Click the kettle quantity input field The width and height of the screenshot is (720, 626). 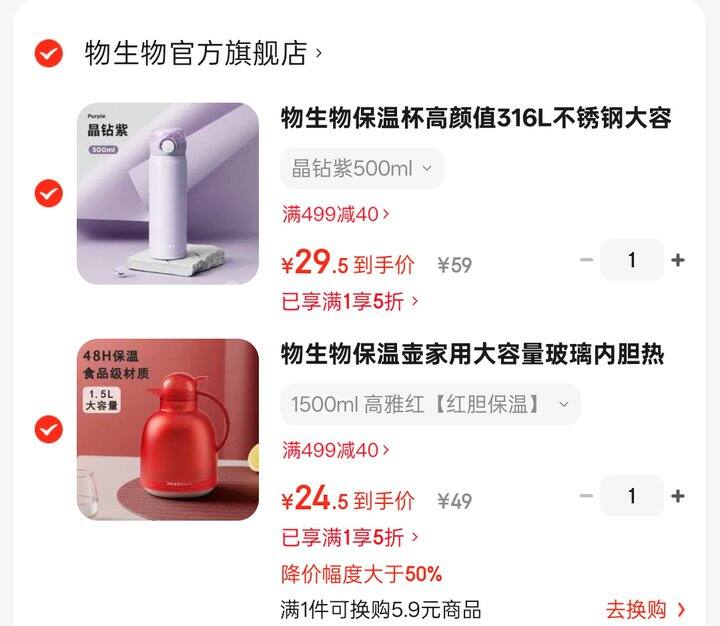tap(632, 496)
